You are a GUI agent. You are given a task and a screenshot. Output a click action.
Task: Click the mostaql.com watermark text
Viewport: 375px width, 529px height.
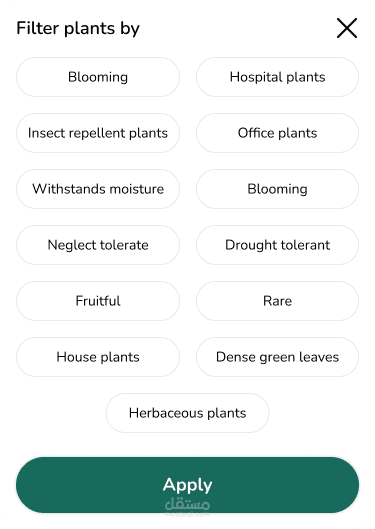click(188, 514)
